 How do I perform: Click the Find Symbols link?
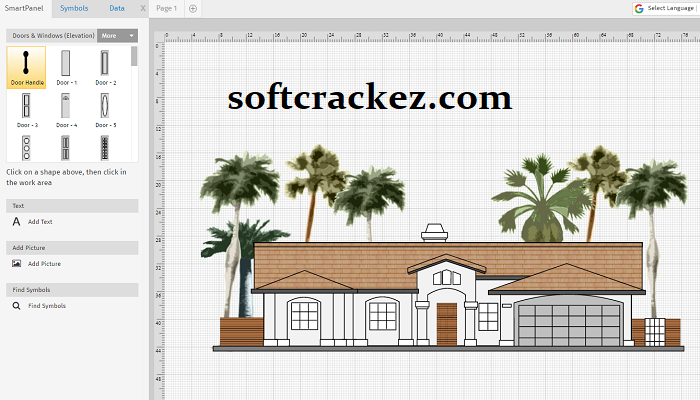[x=47, y=306]
